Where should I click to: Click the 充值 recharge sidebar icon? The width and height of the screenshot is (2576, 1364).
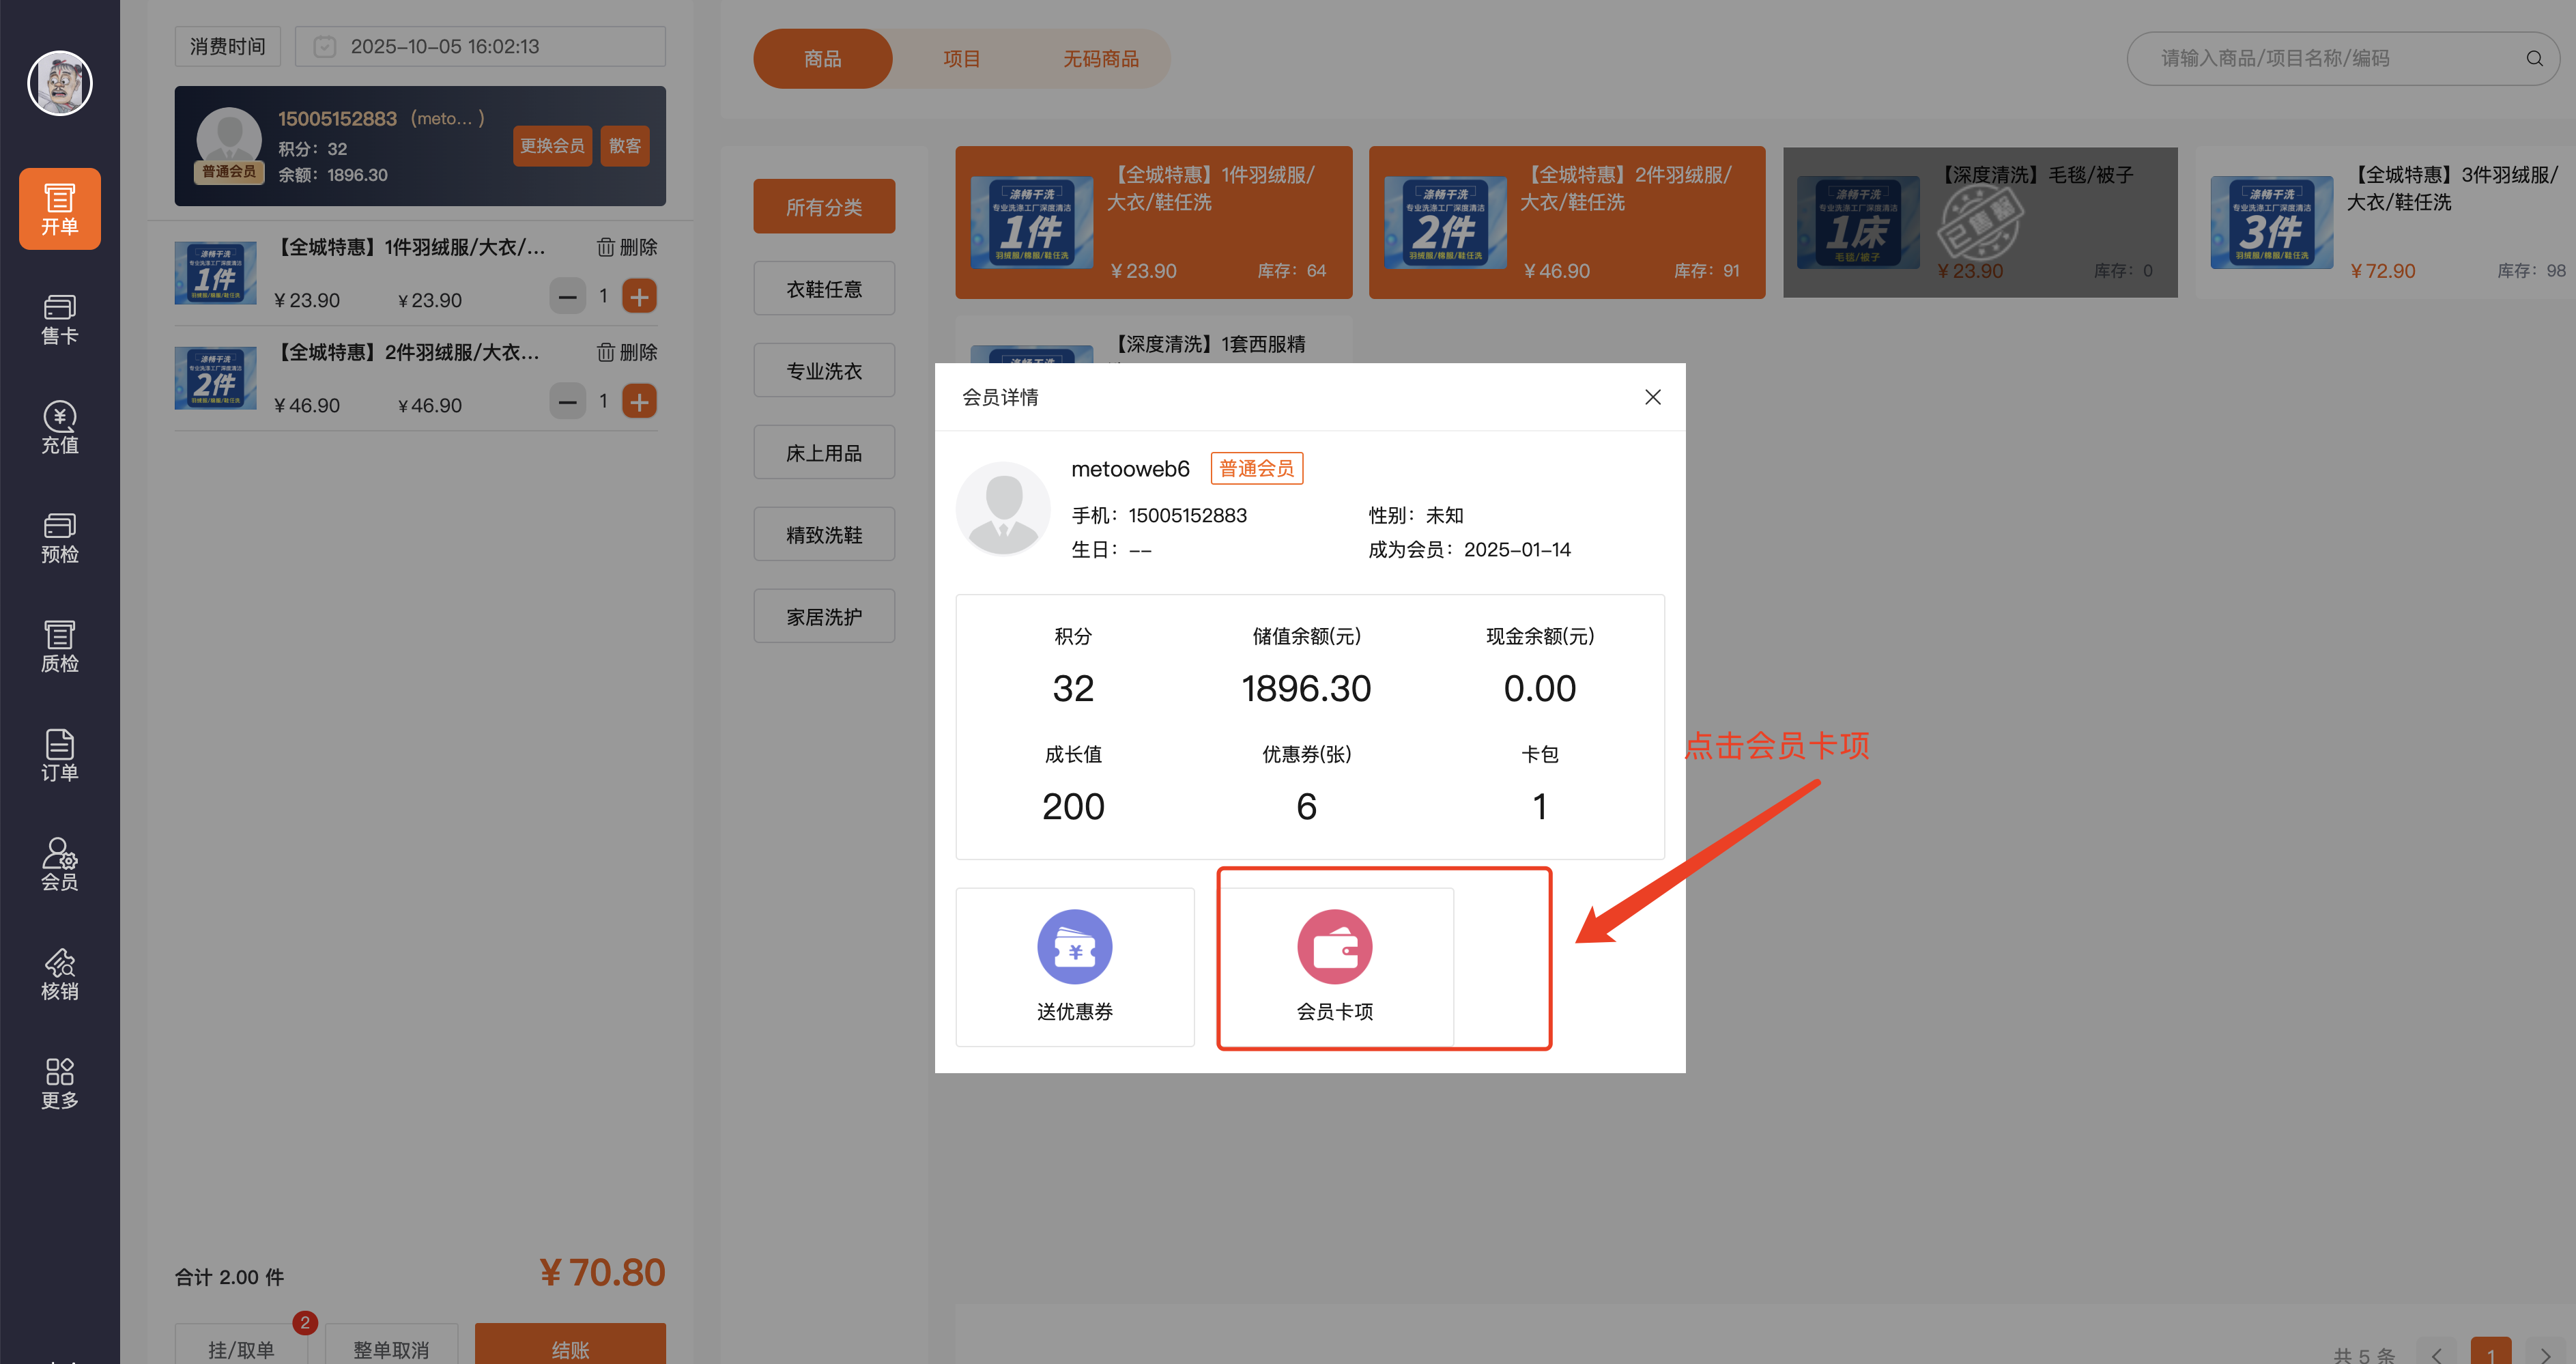[59, 428]
